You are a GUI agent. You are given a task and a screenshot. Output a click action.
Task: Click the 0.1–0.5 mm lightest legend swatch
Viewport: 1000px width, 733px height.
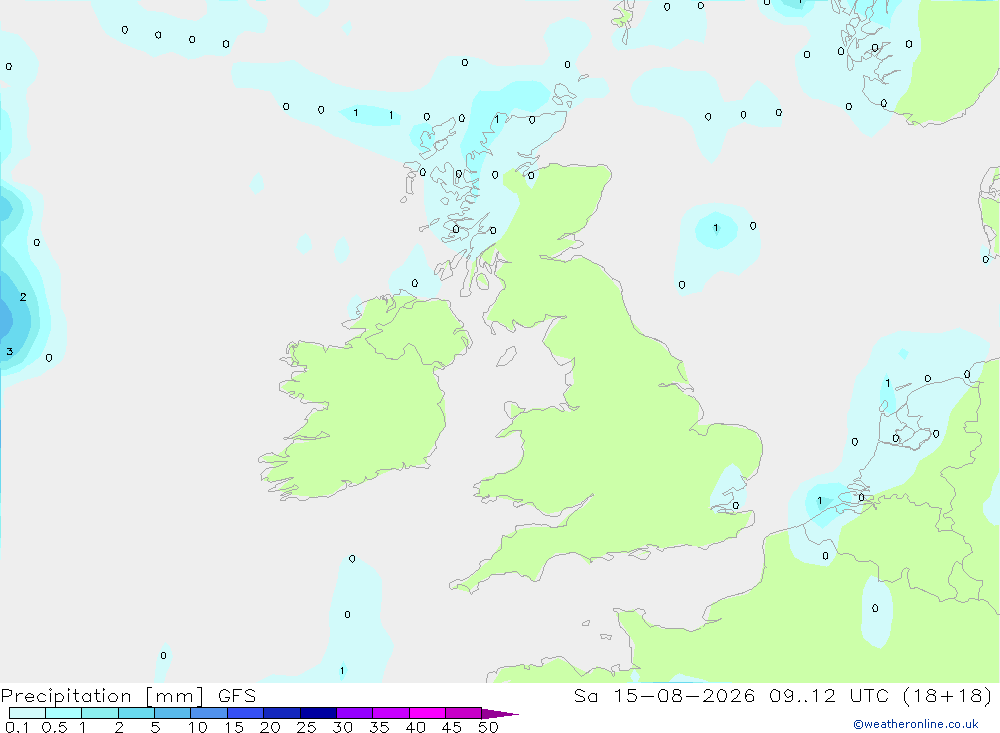(27, 713)
